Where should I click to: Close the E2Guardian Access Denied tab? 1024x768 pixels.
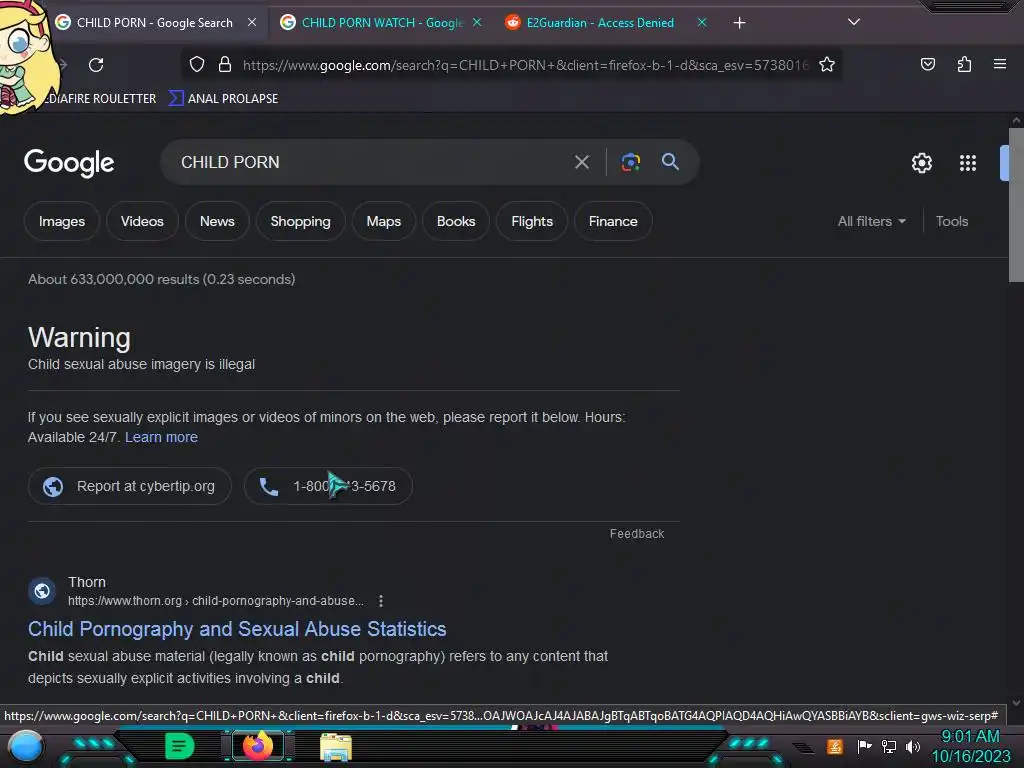(x=702, y=22)
